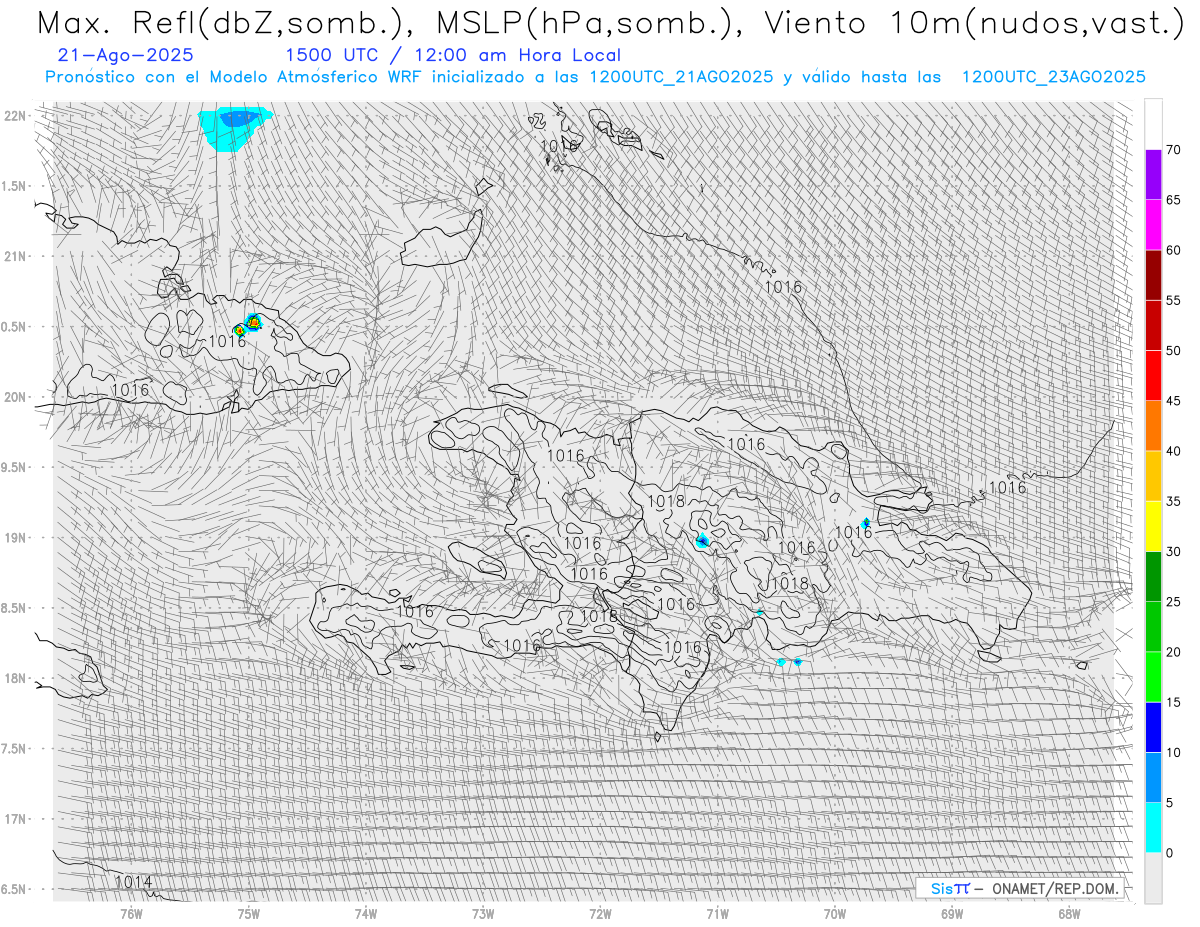
Task: Click the '8.5N' latitude tick label
Action: click(x=14, y=608)
